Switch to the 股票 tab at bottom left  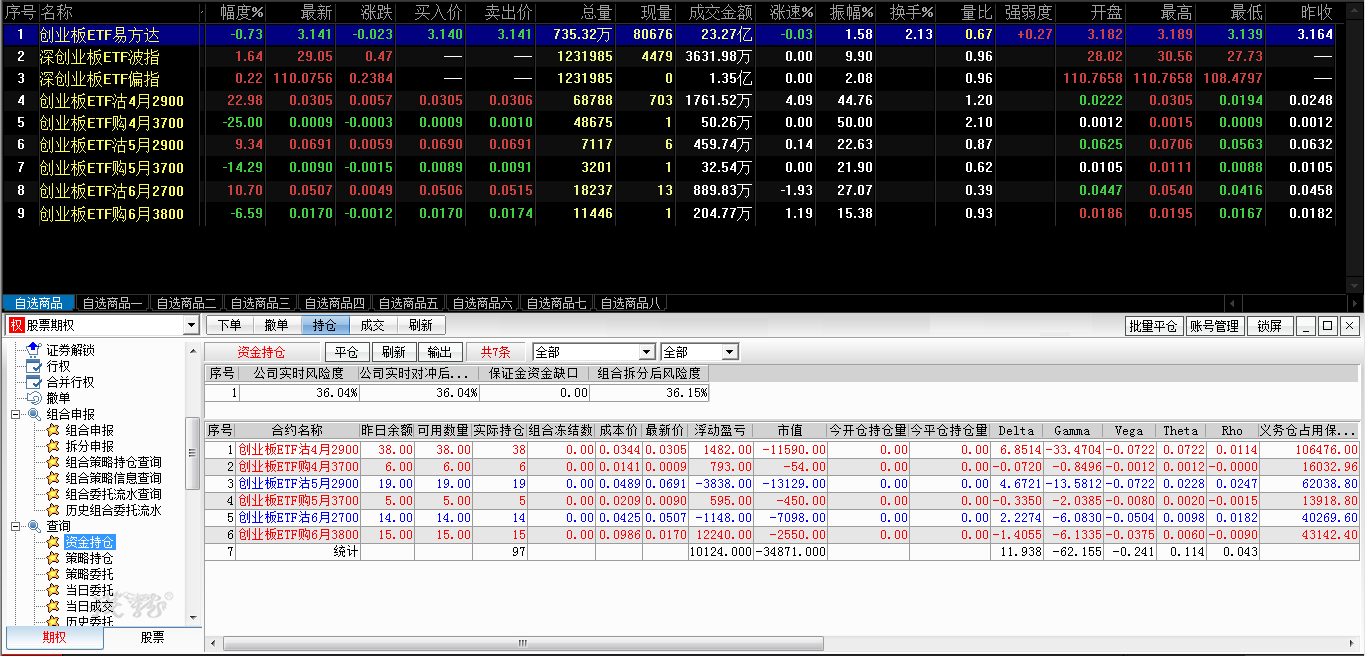click(152, 638)
